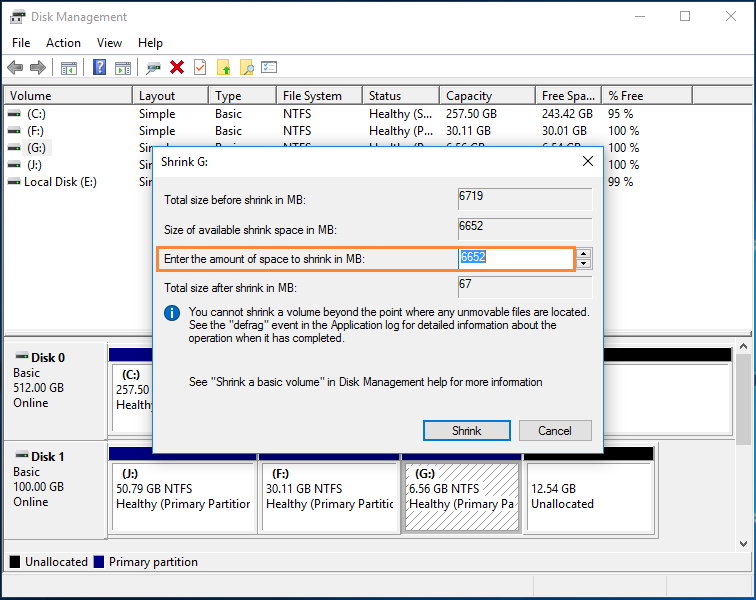Viewport: 756px width, 600px height.
Task: Click the Disk 0 label in graphical view
Action: point(48,357)
